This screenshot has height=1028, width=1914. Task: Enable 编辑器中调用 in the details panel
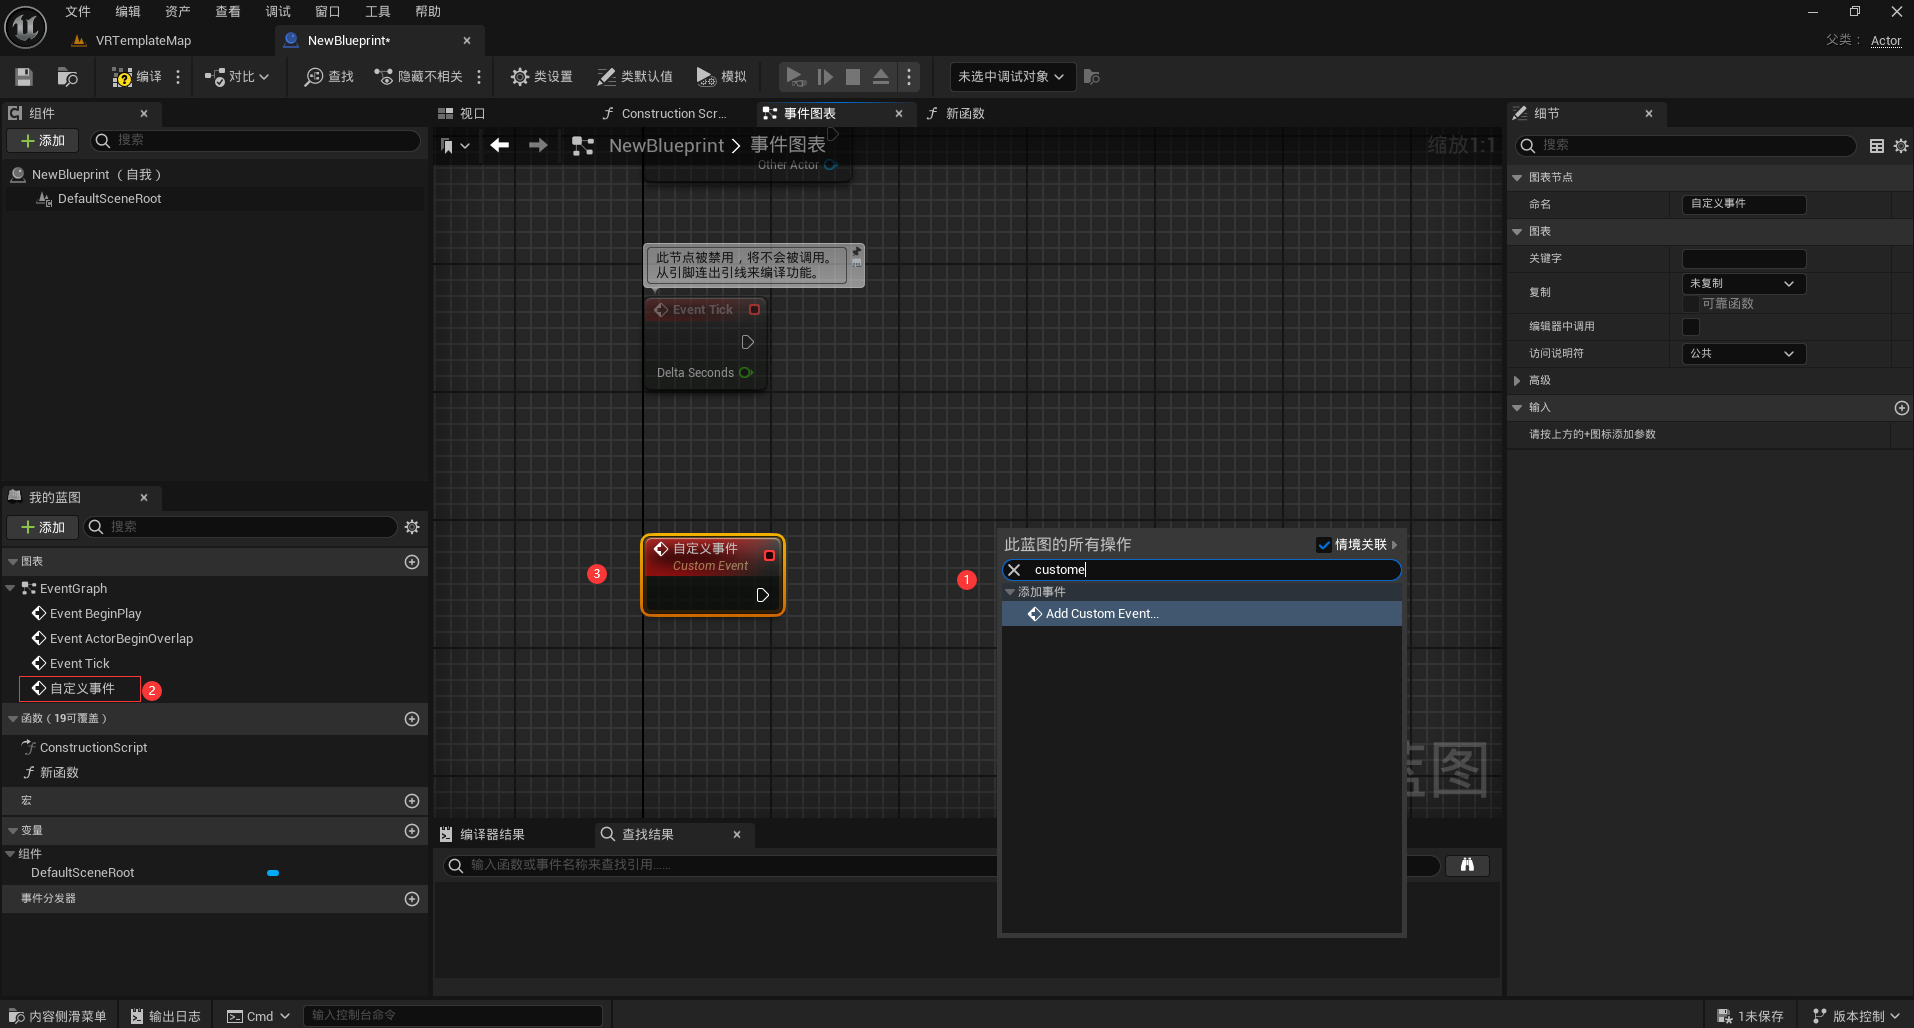pyautogui.click(x=1691, y=327)
